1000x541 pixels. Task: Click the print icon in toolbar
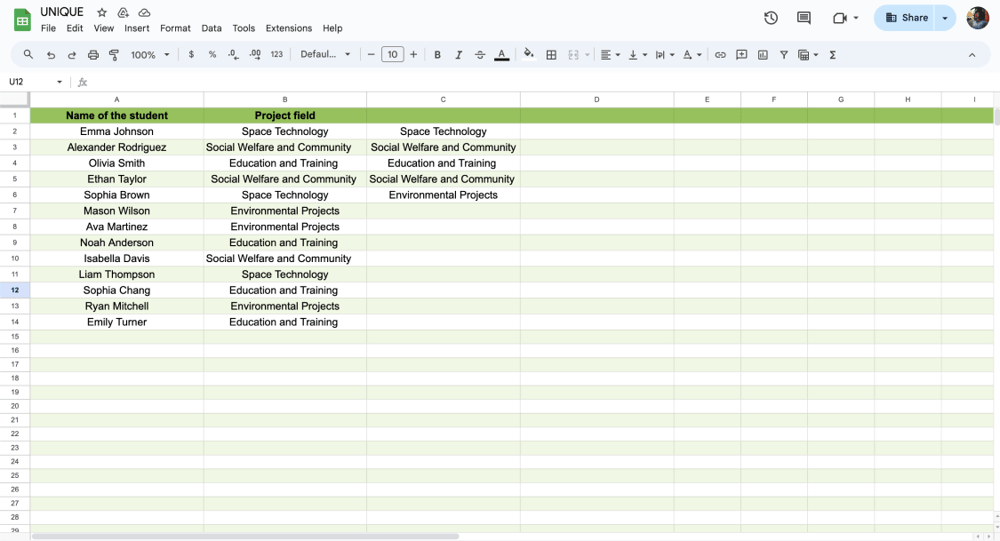tap(93, 55)
